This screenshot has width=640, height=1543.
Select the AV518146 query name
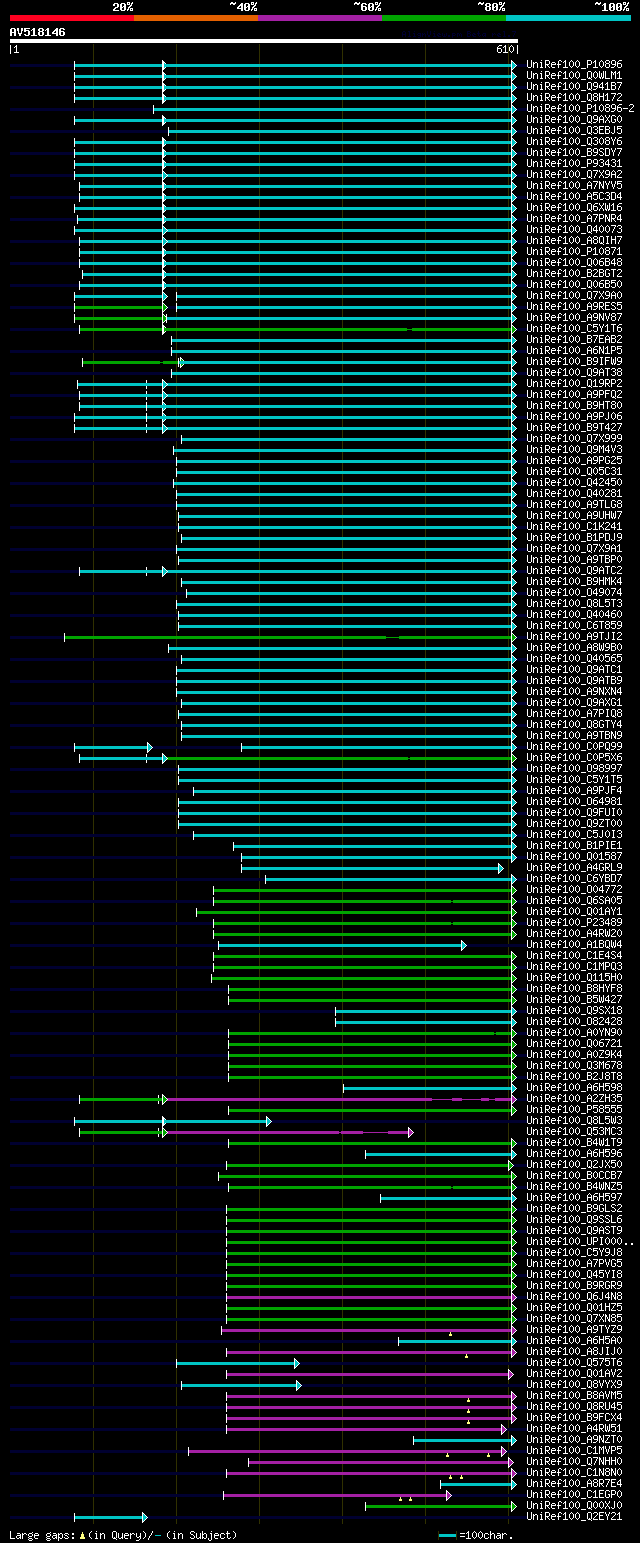[x=38, y=32]
